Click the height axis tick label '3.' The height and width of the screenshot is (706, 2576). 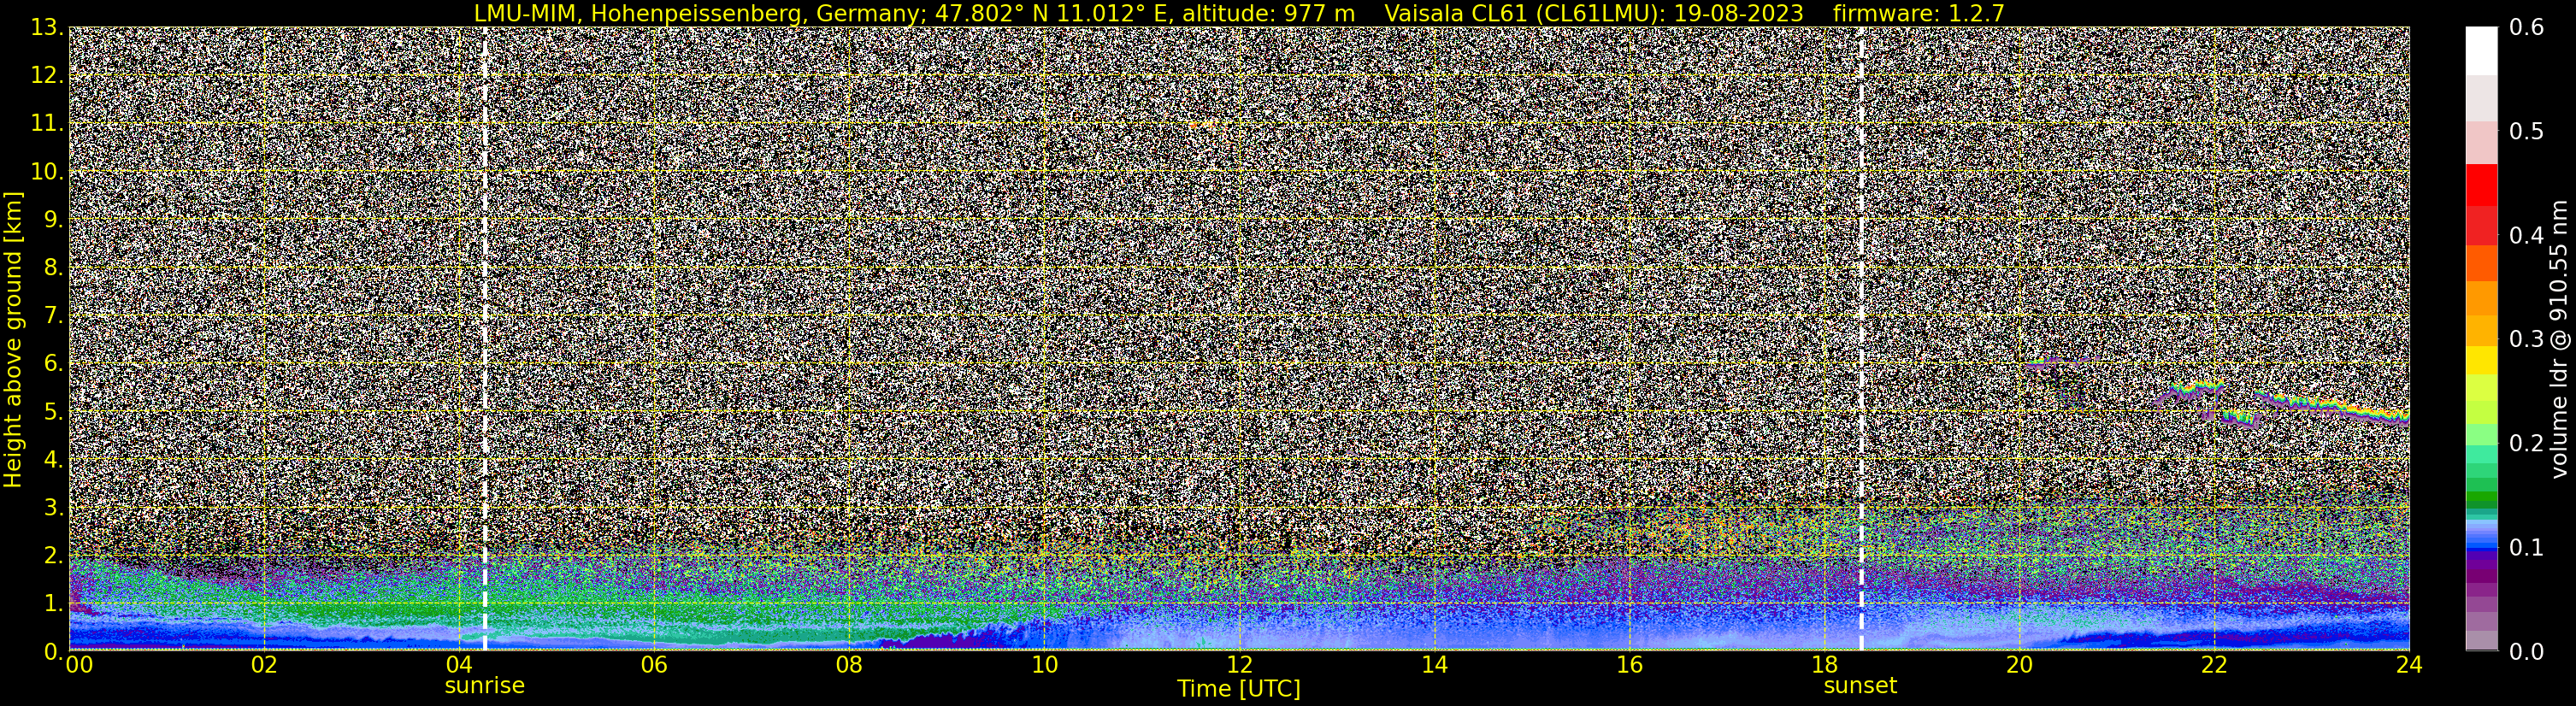[x=53, y=508]
